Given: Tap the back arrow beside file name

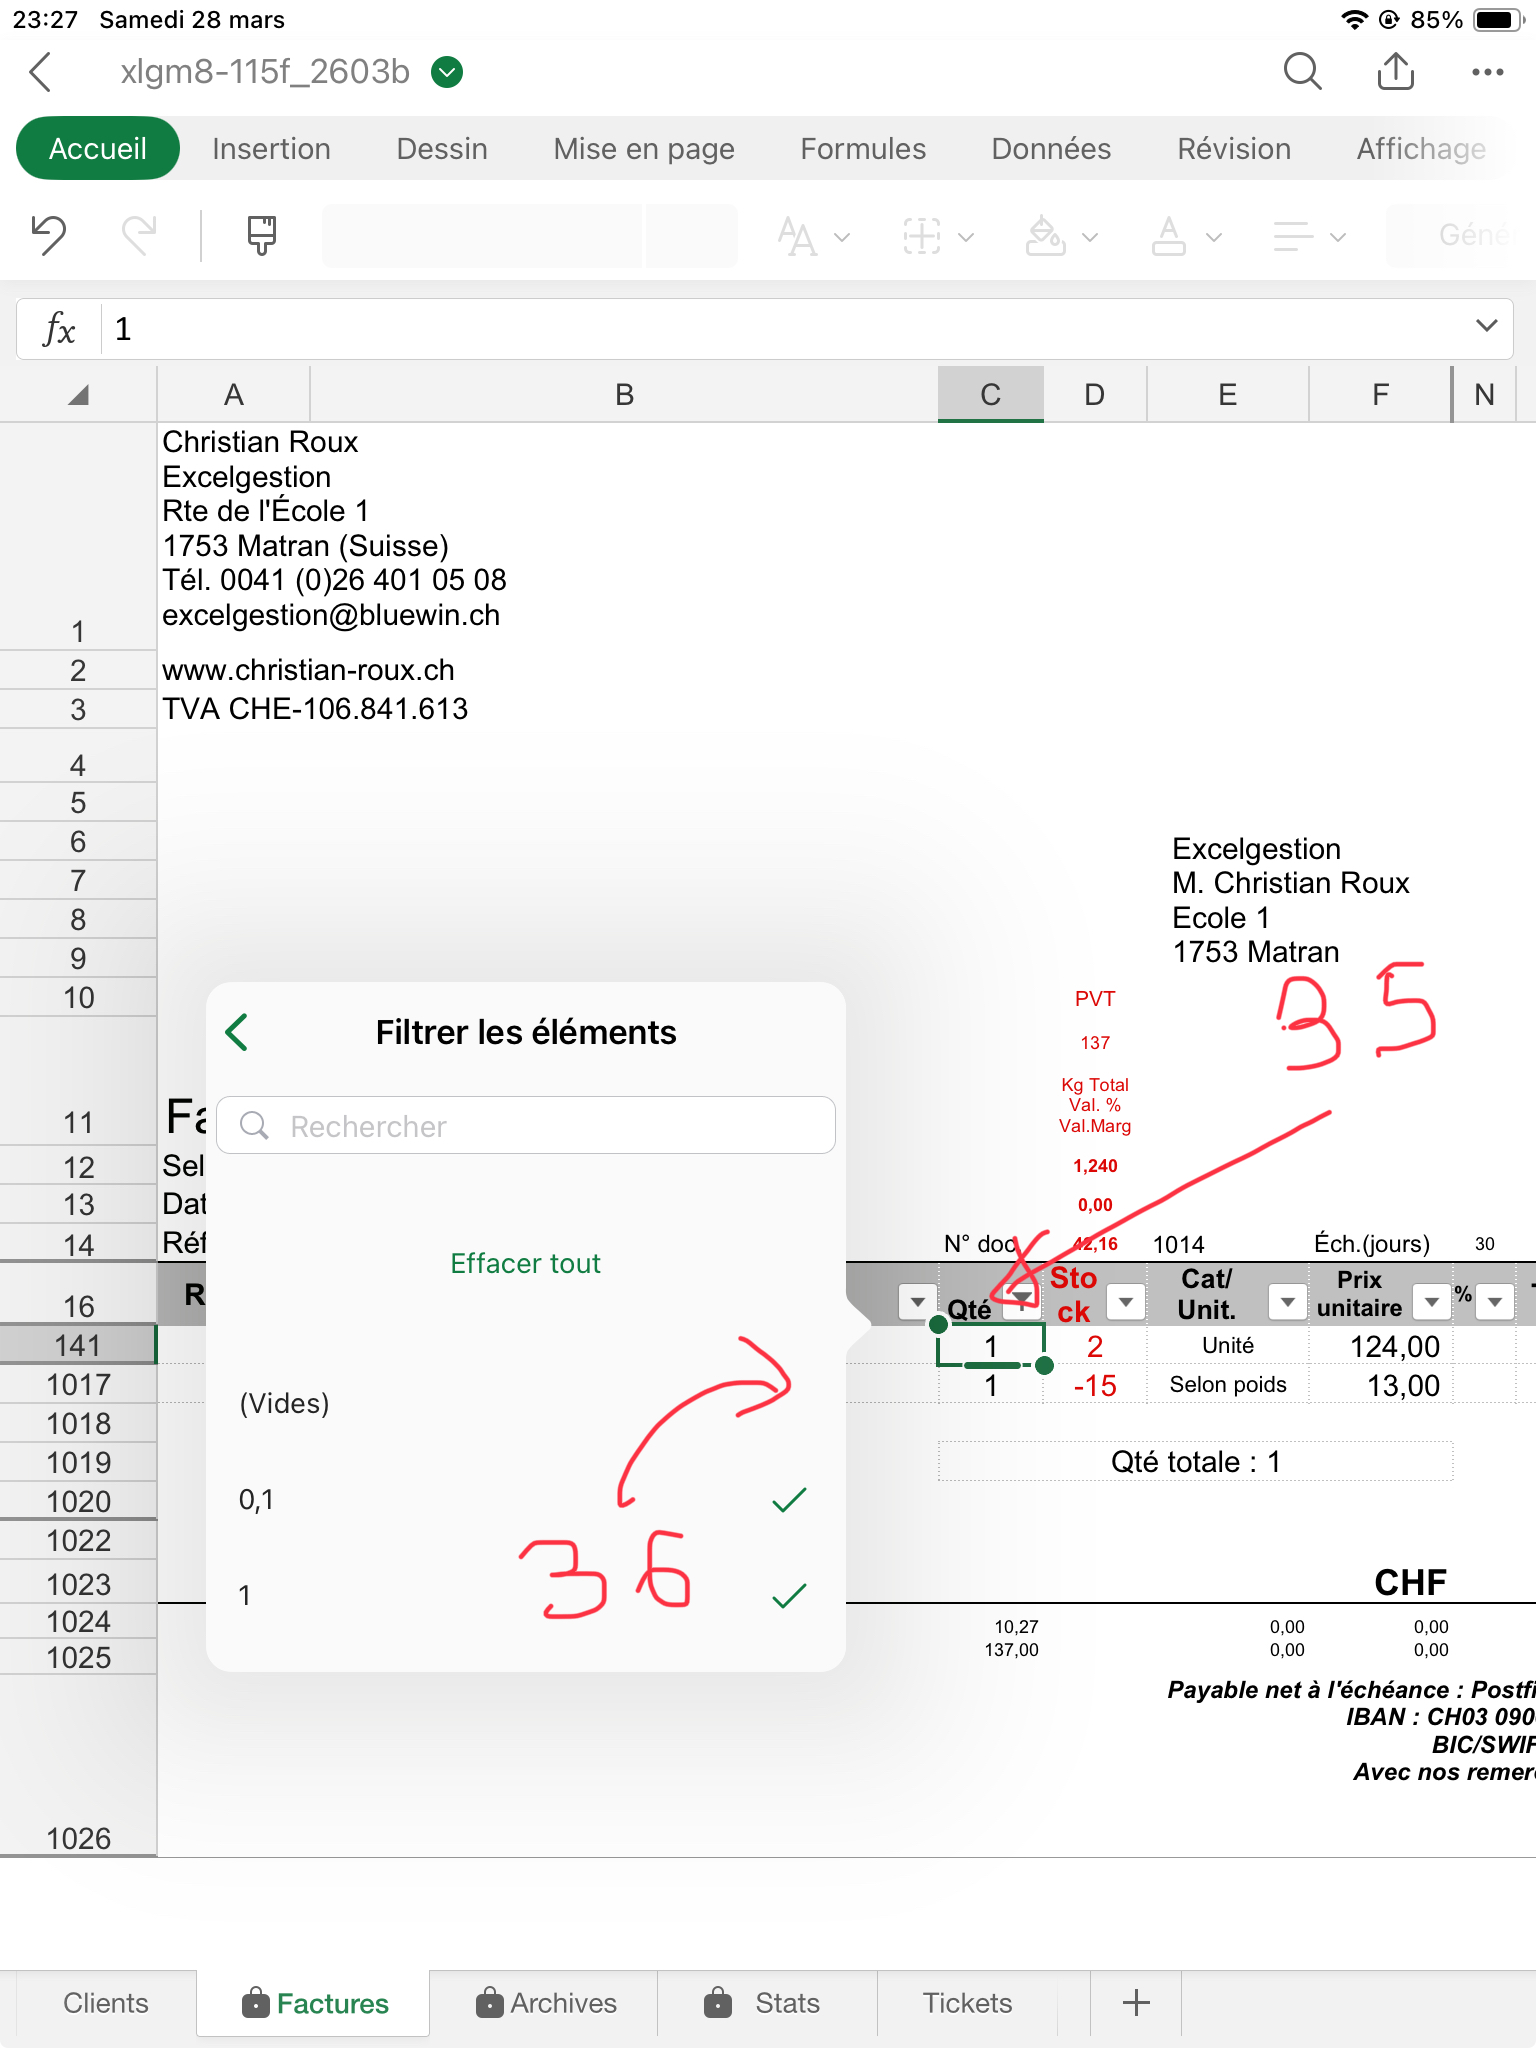Looking at the screenshot, I should coord(41,72).
